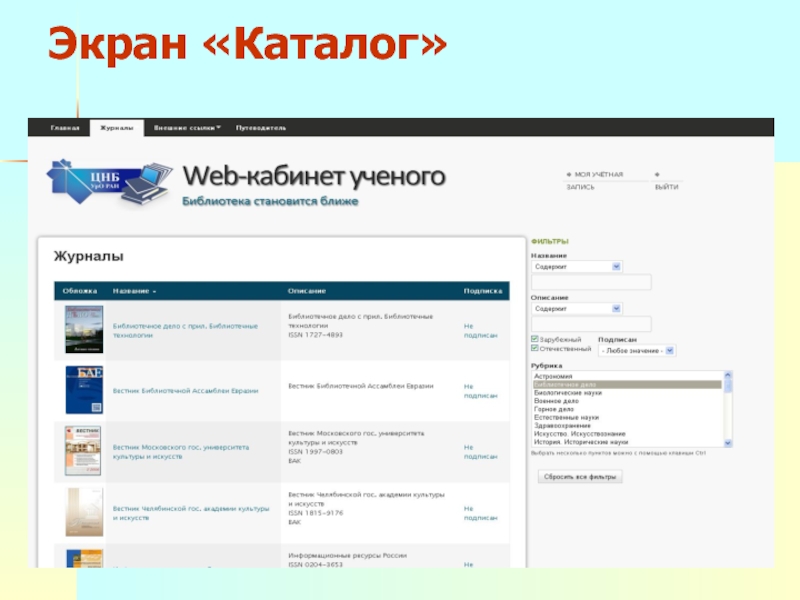The height and width of the screenshot is (600, 800).
Task: Click Не подписан for Ассамблеи Евразии row
Action: [480, 391]
